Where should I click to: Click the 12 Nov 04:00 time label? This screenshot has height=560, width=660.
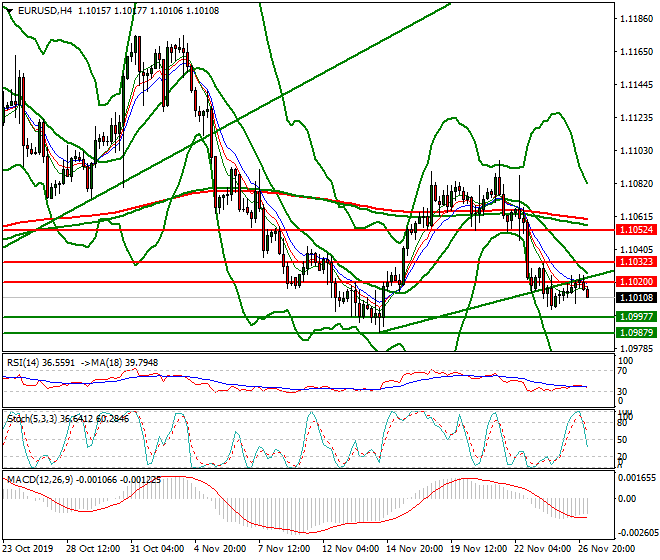pos(350,549)
